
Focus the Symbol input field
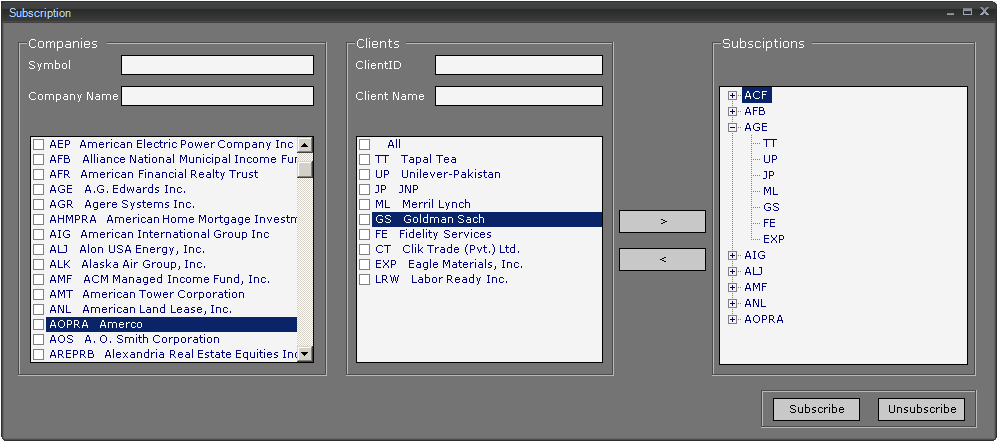(217, 65)
